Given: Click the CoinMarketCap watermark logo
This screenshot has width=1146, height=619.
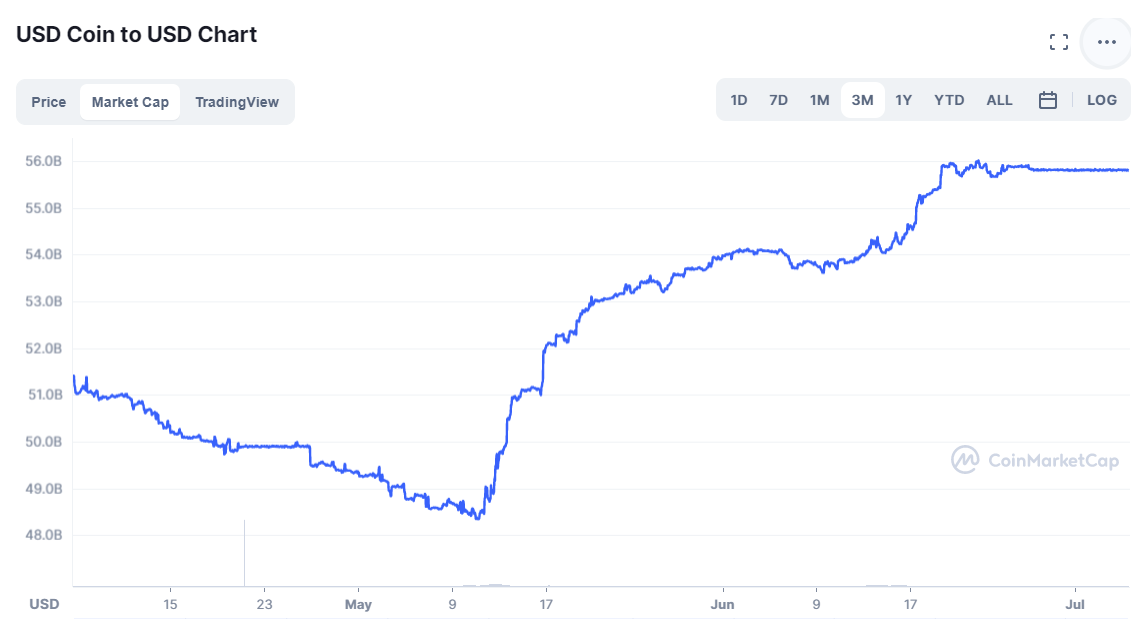Looking at the screenshot, I should click(x=1035, y=460).
